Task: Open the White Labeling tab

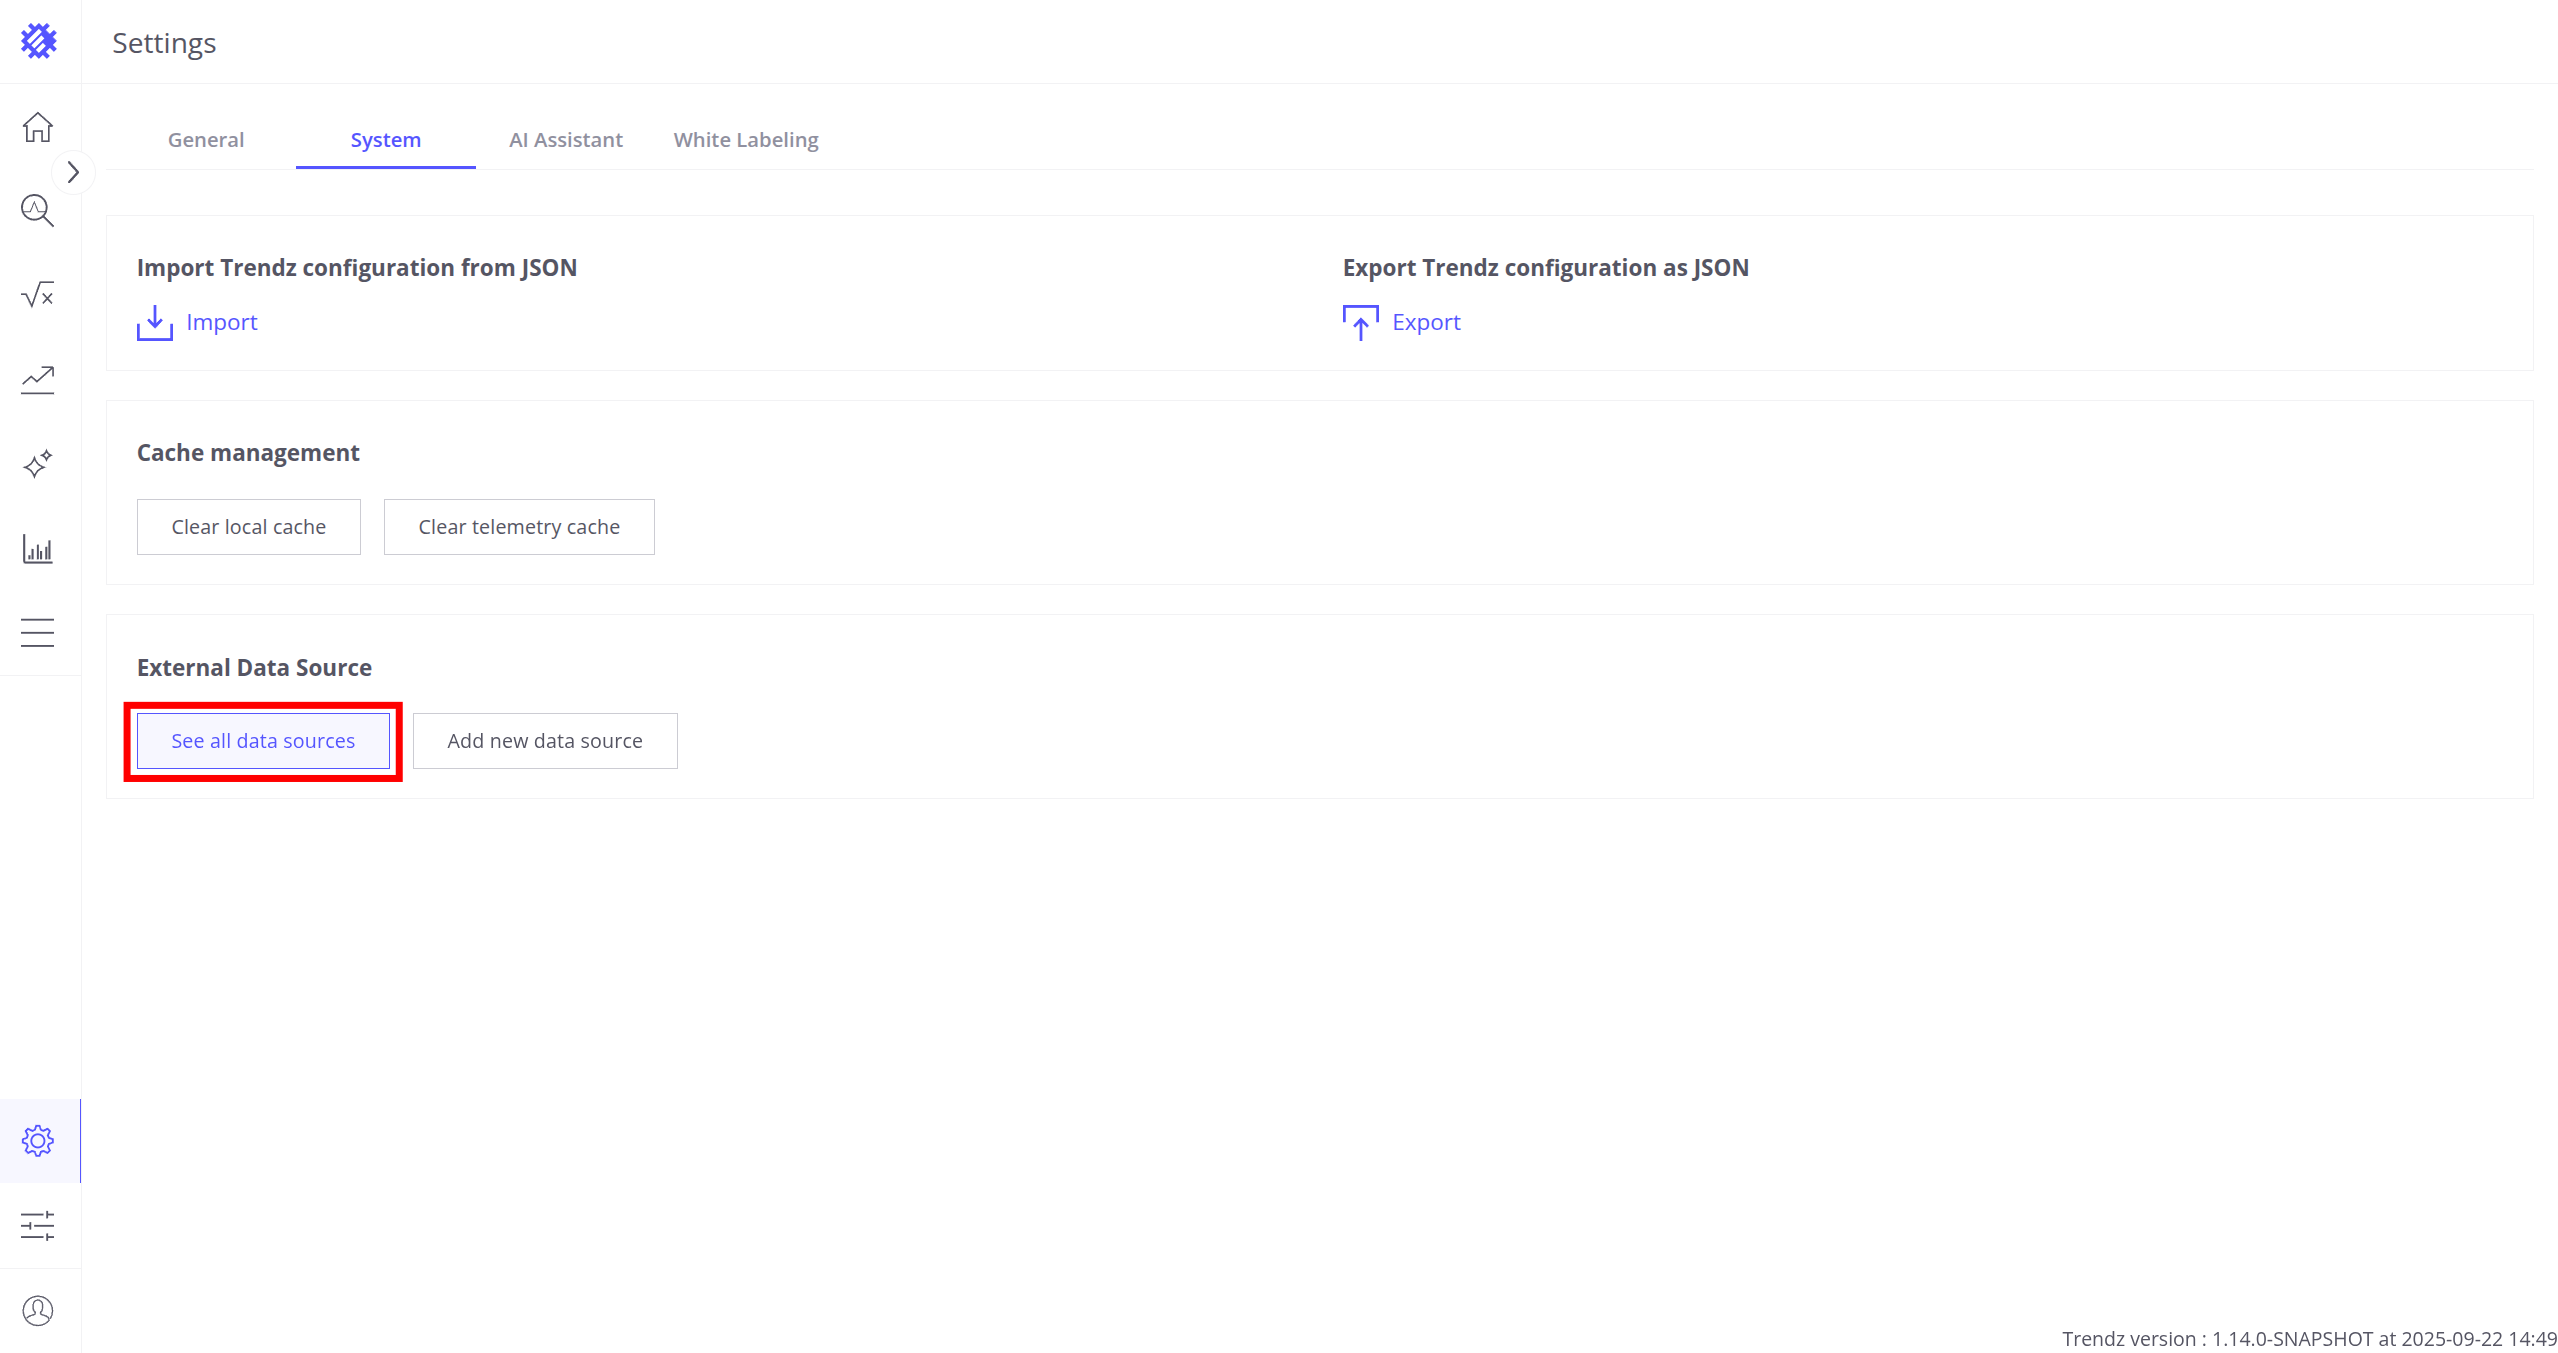Action: [746, 140]
